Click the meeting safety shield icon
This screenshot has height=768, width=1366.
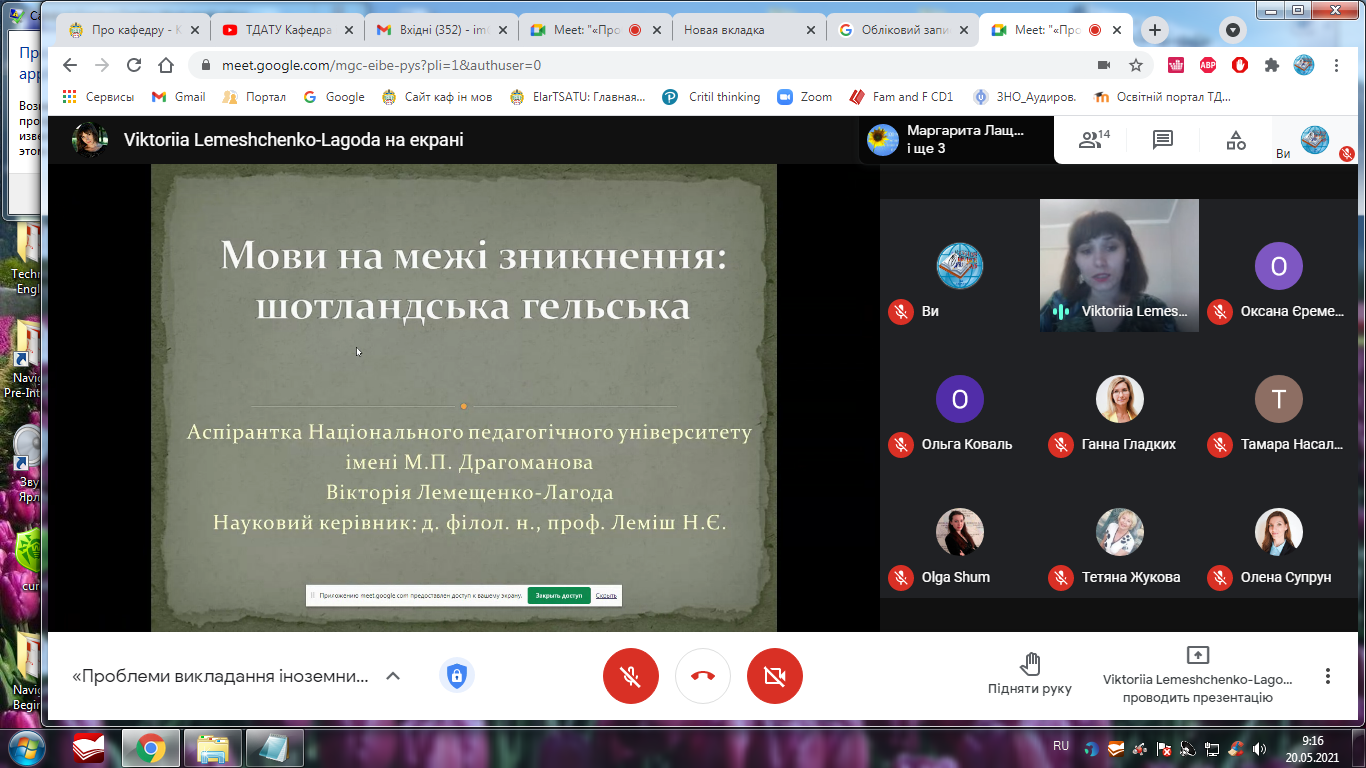[x=457, y=676]
